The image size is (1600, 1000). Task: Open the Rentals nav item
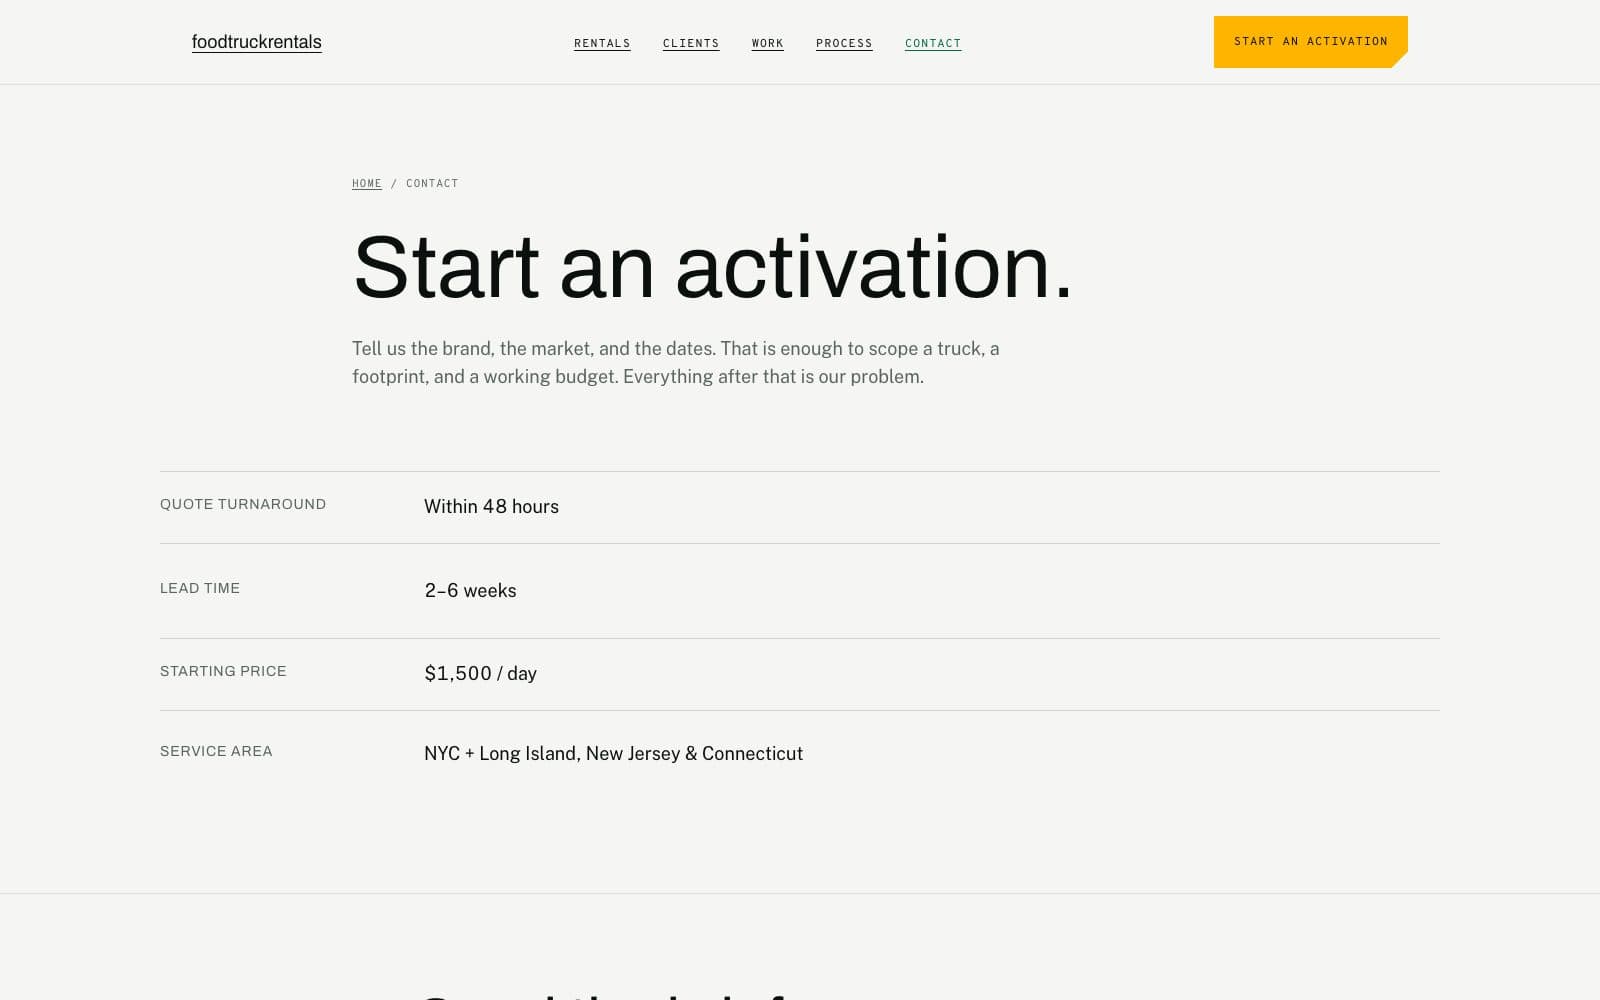pos(602,43)
